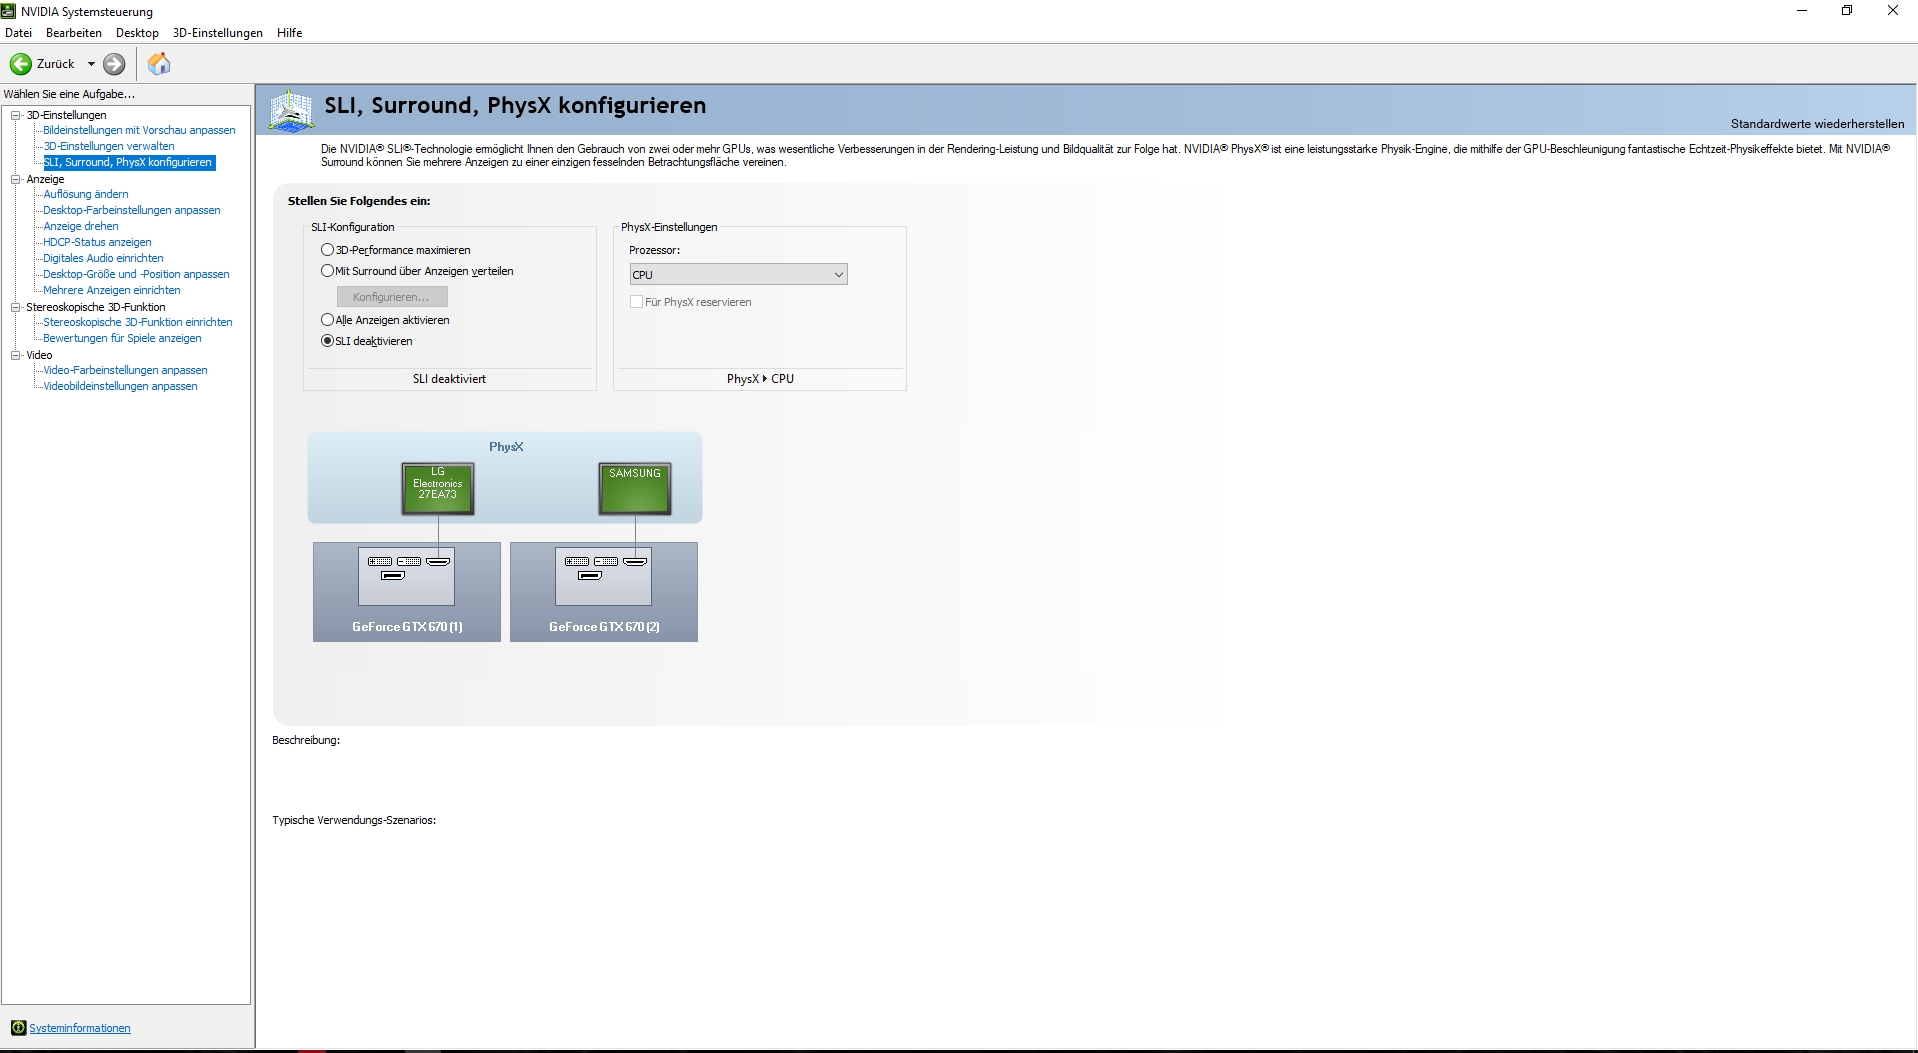Open the back history dropdown arrow
This screenshot has width=1918, height=1053.
click(x=91, y=64)
